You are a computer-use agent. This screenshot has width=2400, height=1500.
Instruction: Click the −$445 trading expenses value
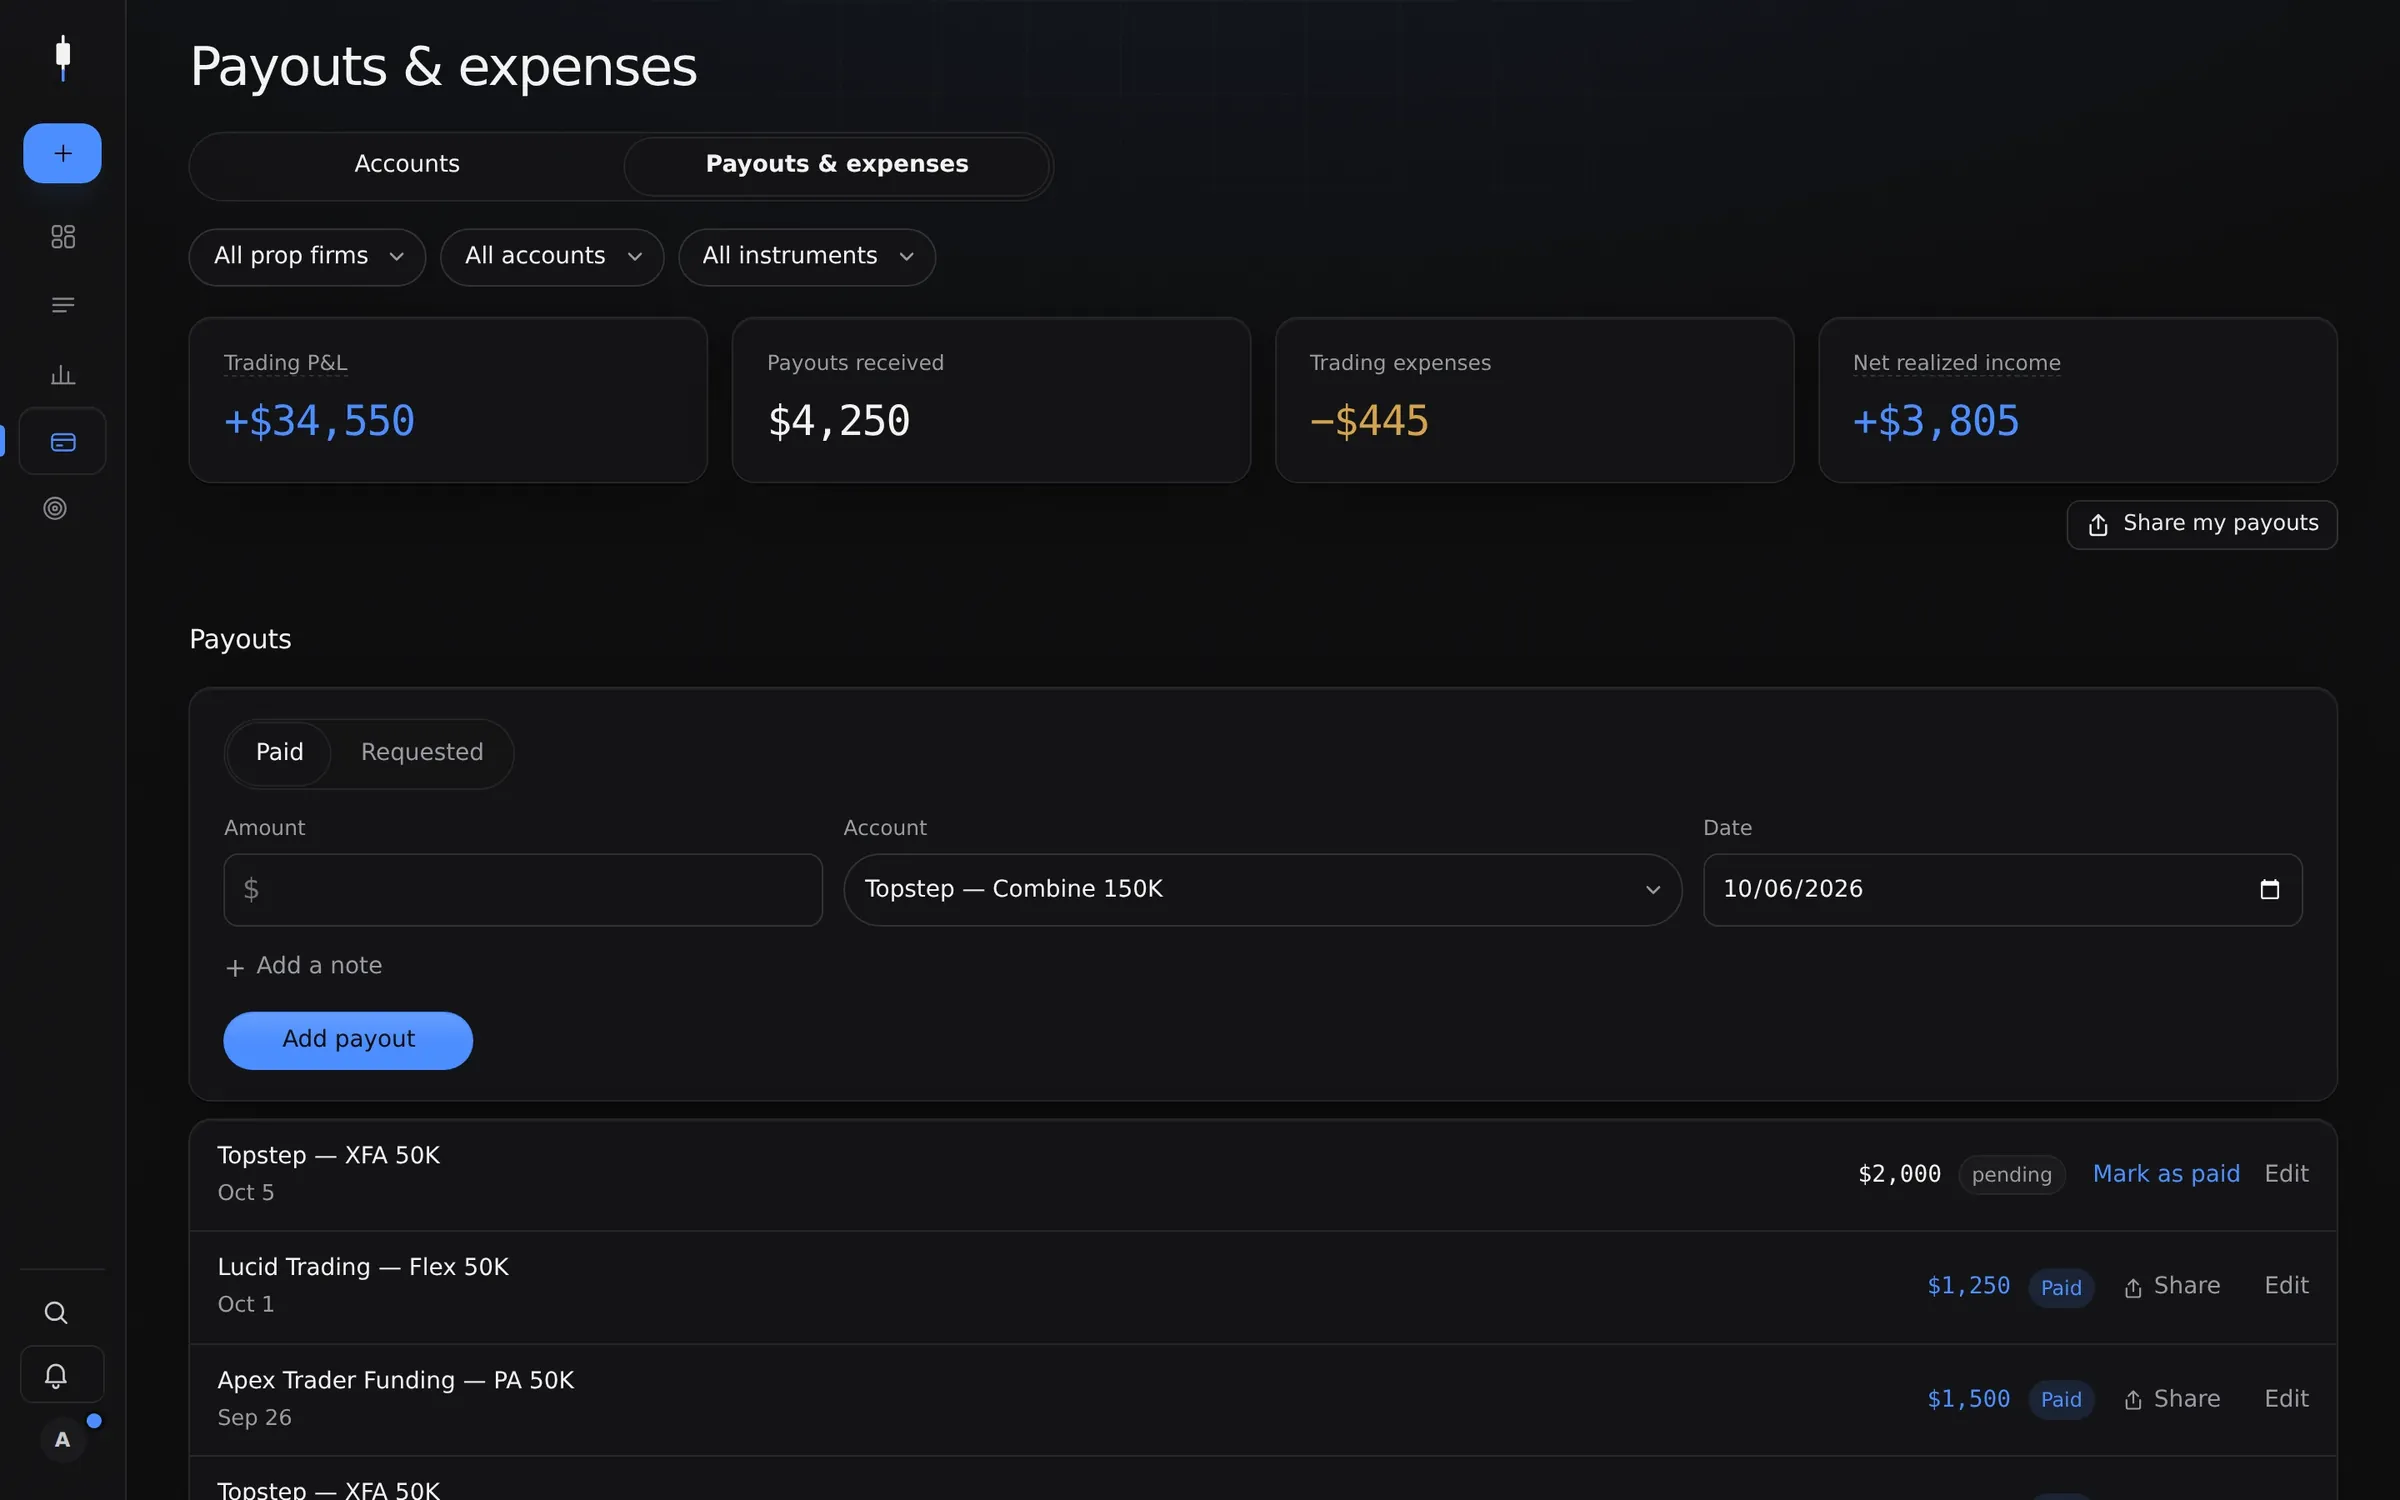coord(1369,421)
